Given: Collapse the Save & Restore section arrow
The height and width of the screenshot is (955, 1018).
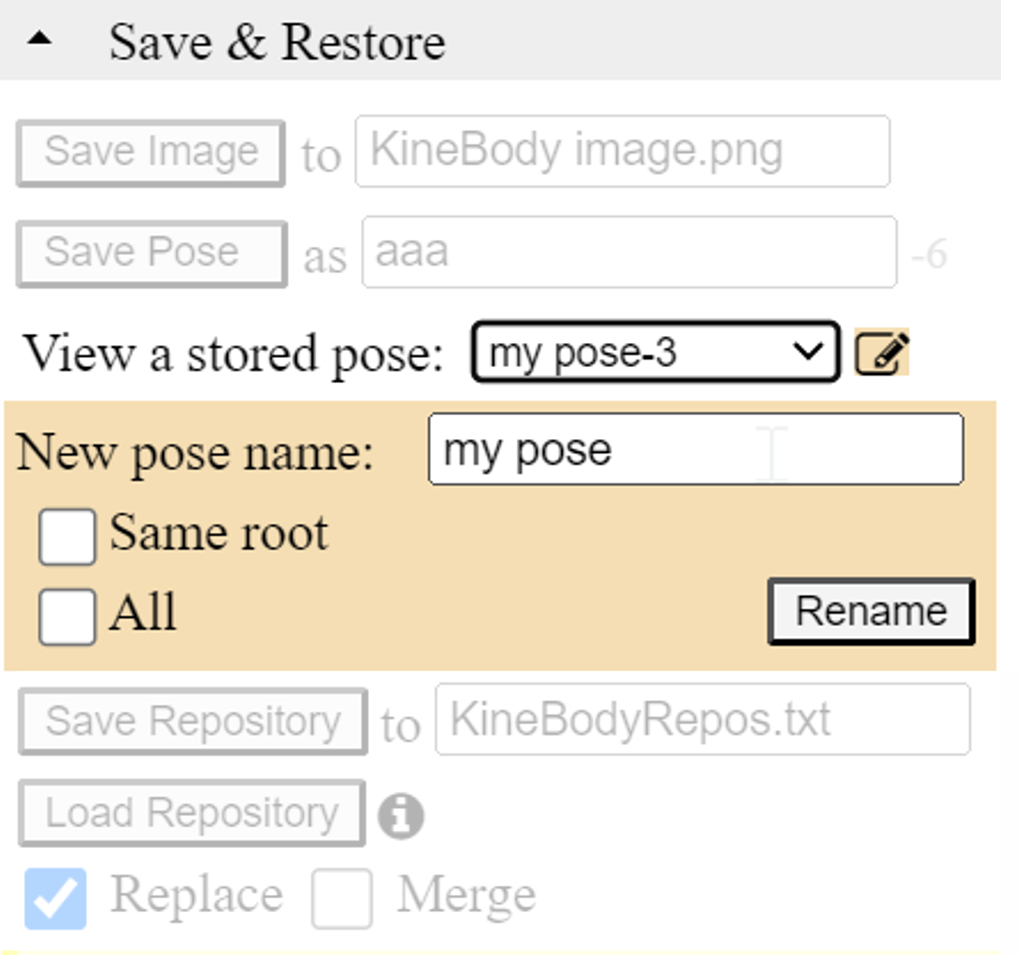Looking at the screenshot, I should click(x=40, y=40).
